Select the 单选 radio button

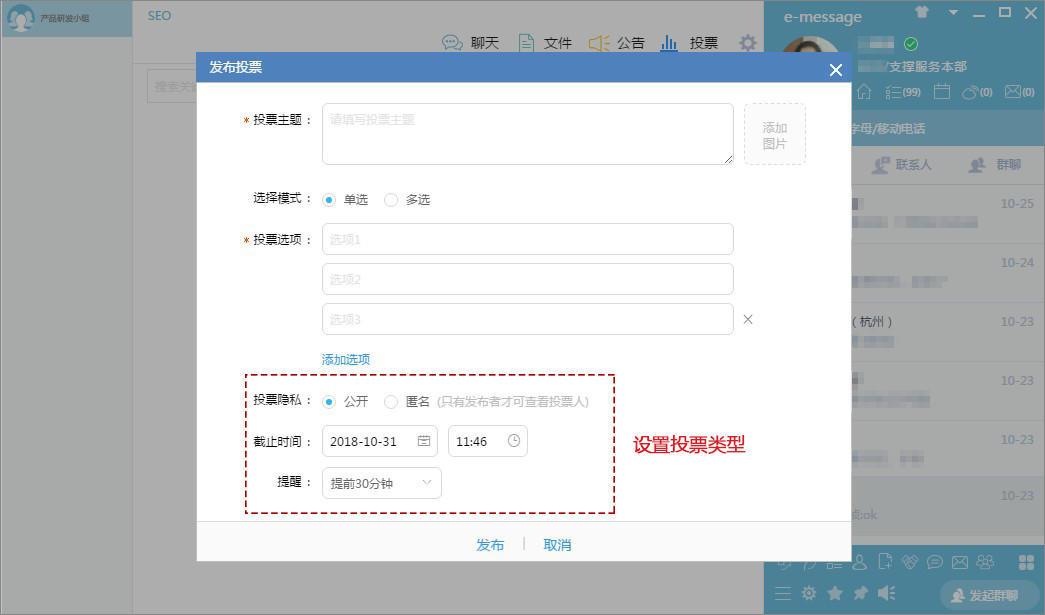click(x=329, y=200)
